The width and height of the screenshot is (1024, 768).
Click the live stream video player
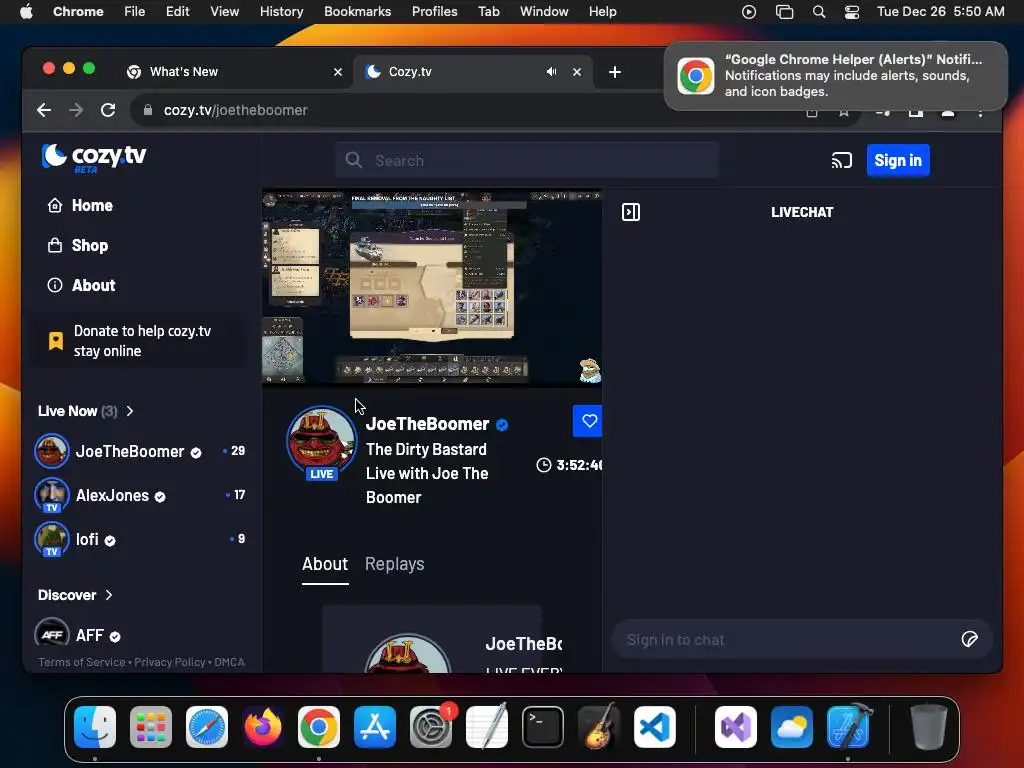pos(432,287)
